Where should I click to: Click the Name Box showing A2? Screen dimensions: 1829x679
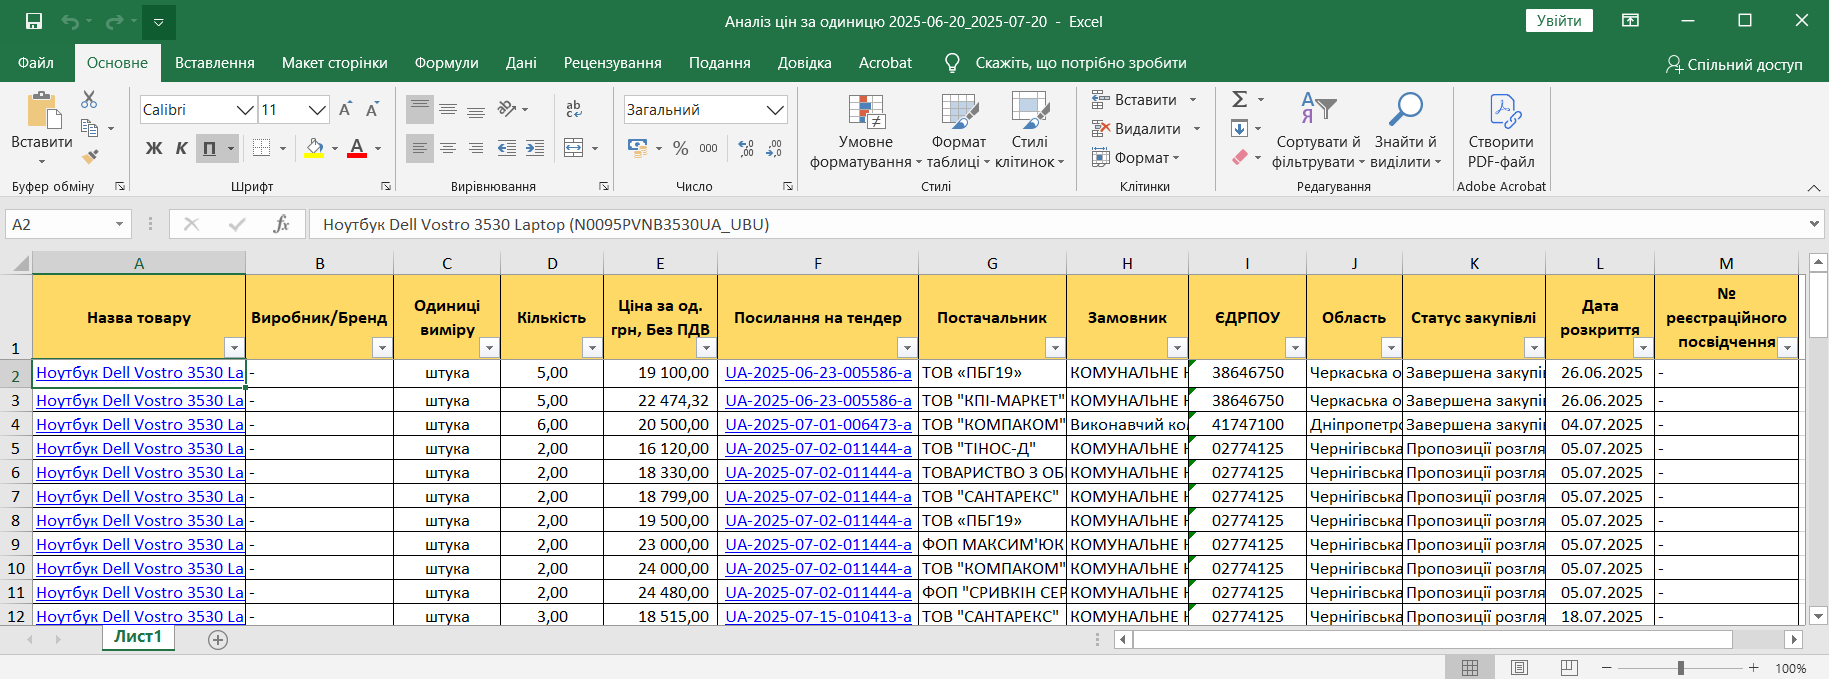(60, 224)
